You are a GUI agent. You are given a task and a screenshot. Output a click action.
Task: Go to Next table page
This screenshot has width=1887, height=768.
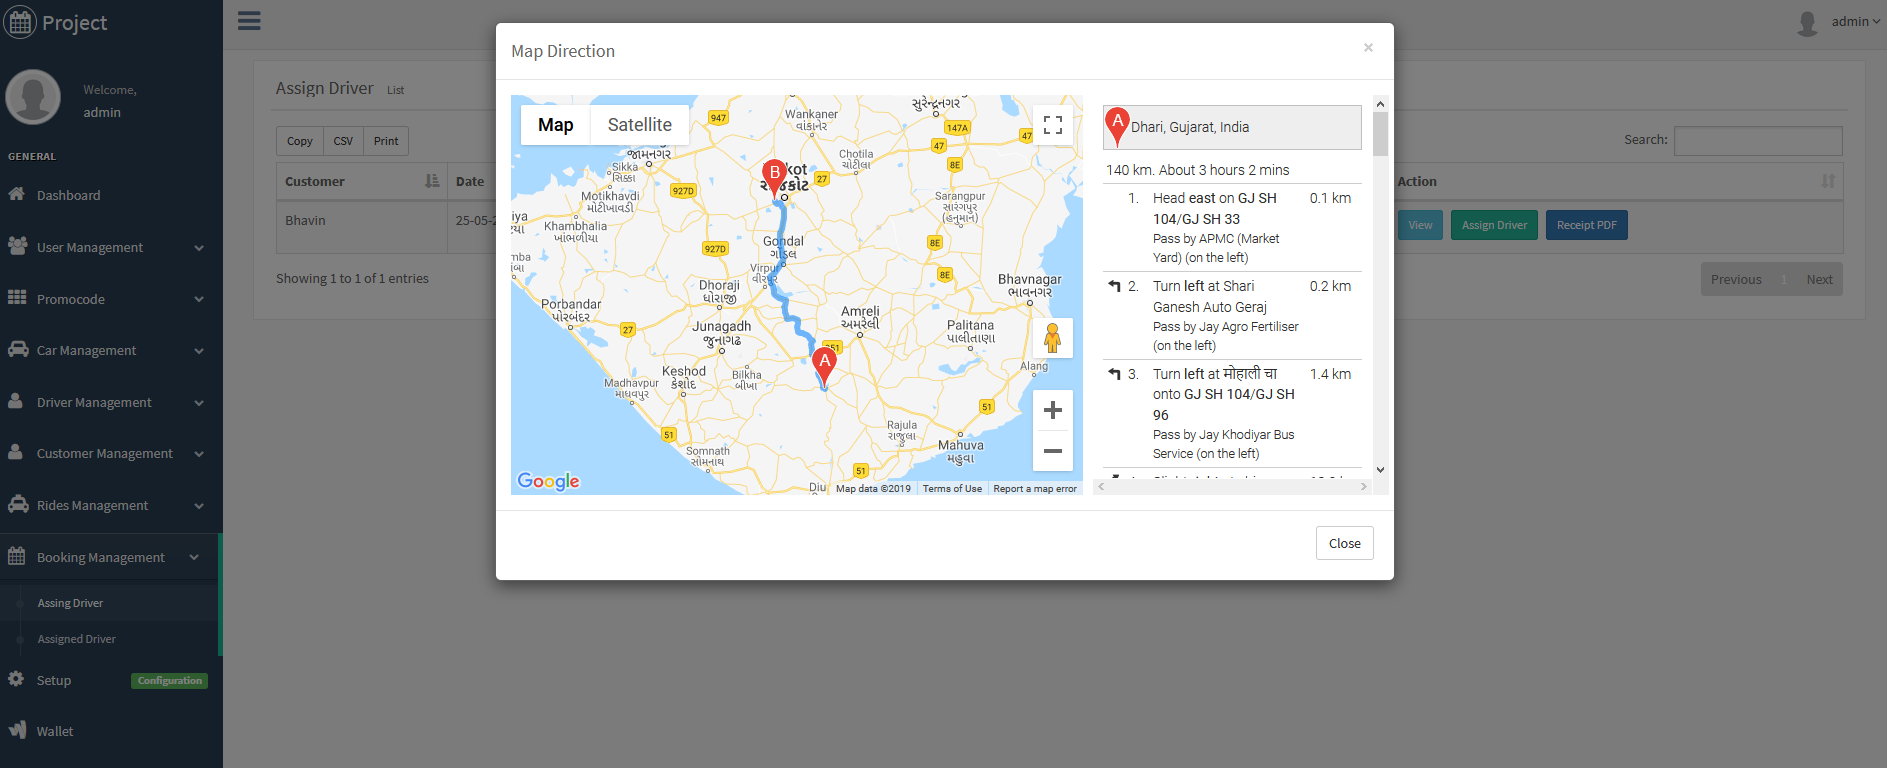coord(1819,280)
